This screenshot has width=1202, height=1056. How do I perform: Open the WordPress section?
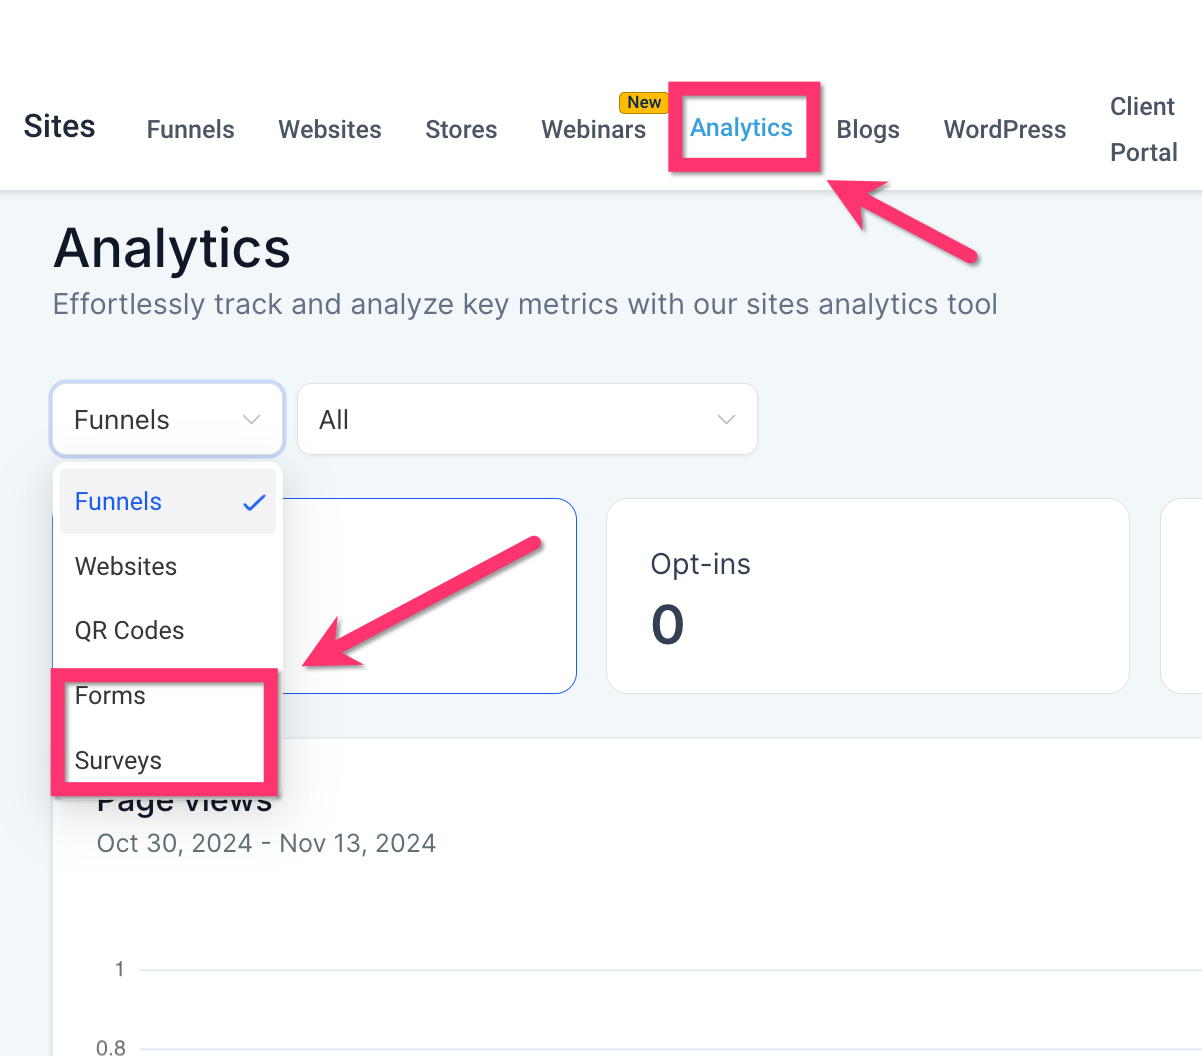[1004, 129]
